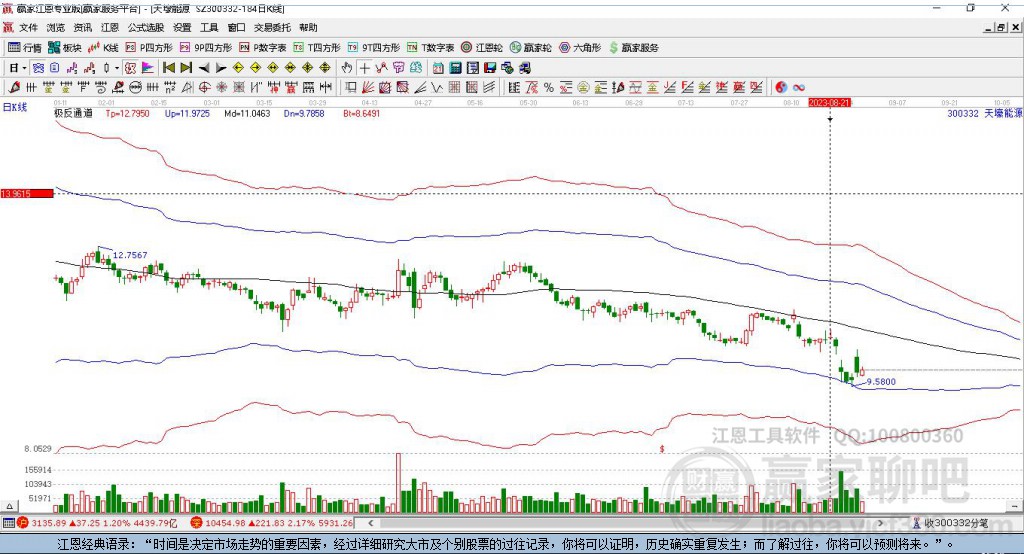This screenshot has width=1024, height=554.
Task: Open the 行情 market quotes view
Action: coord(24,48)
